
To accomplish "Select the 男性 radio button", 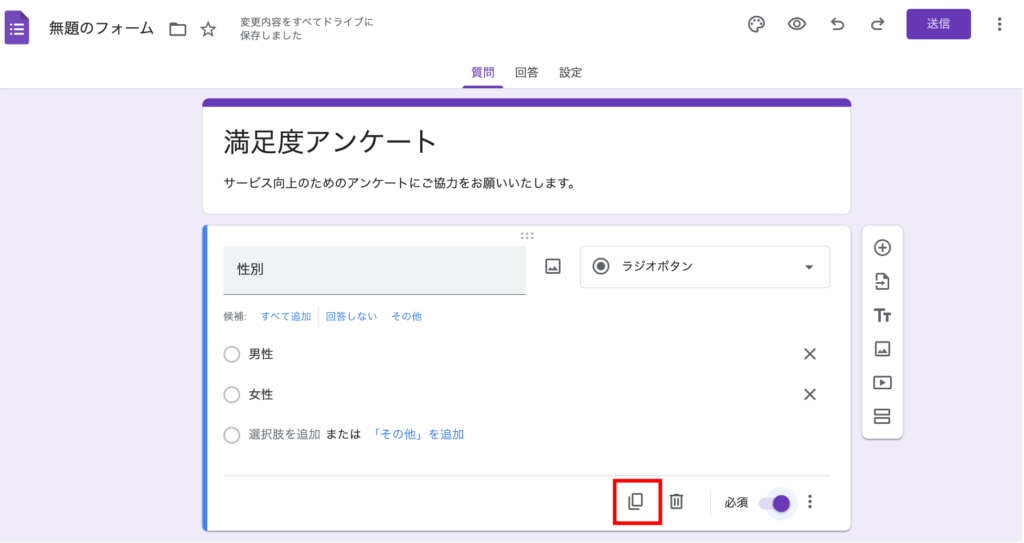I will pyautogui.click(x=232, y=354).
